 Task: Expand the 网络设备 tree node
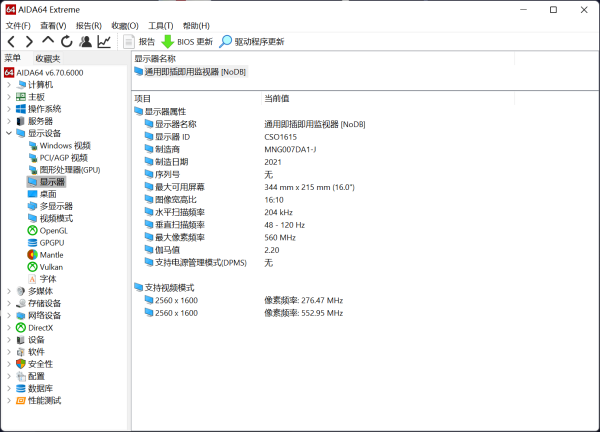pyautogui.click(x=9, y=316)
